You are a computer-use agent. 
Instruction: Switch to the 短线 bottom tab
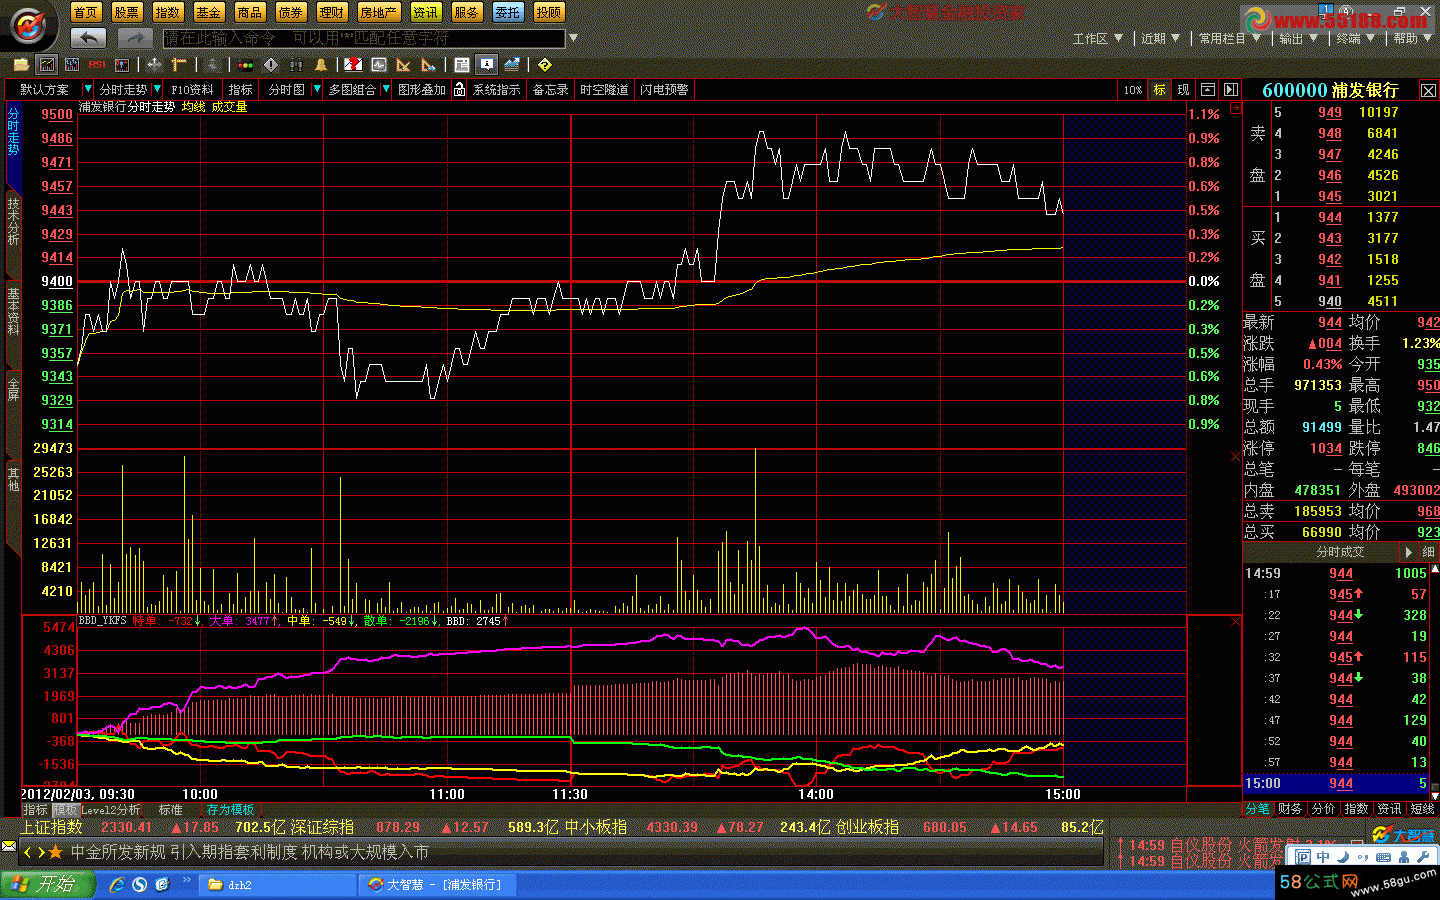click(x=1422, y=809)
